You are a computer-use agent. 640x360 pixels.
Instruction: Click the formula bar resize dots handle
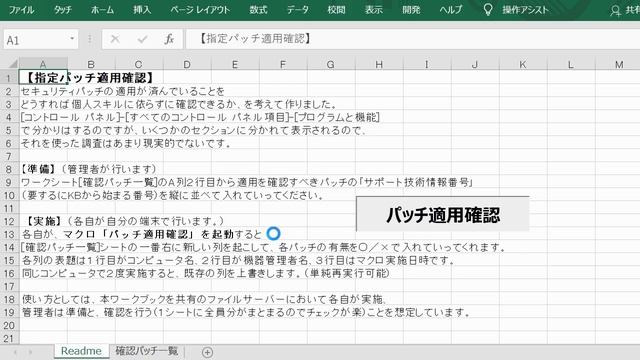(90, 39)
